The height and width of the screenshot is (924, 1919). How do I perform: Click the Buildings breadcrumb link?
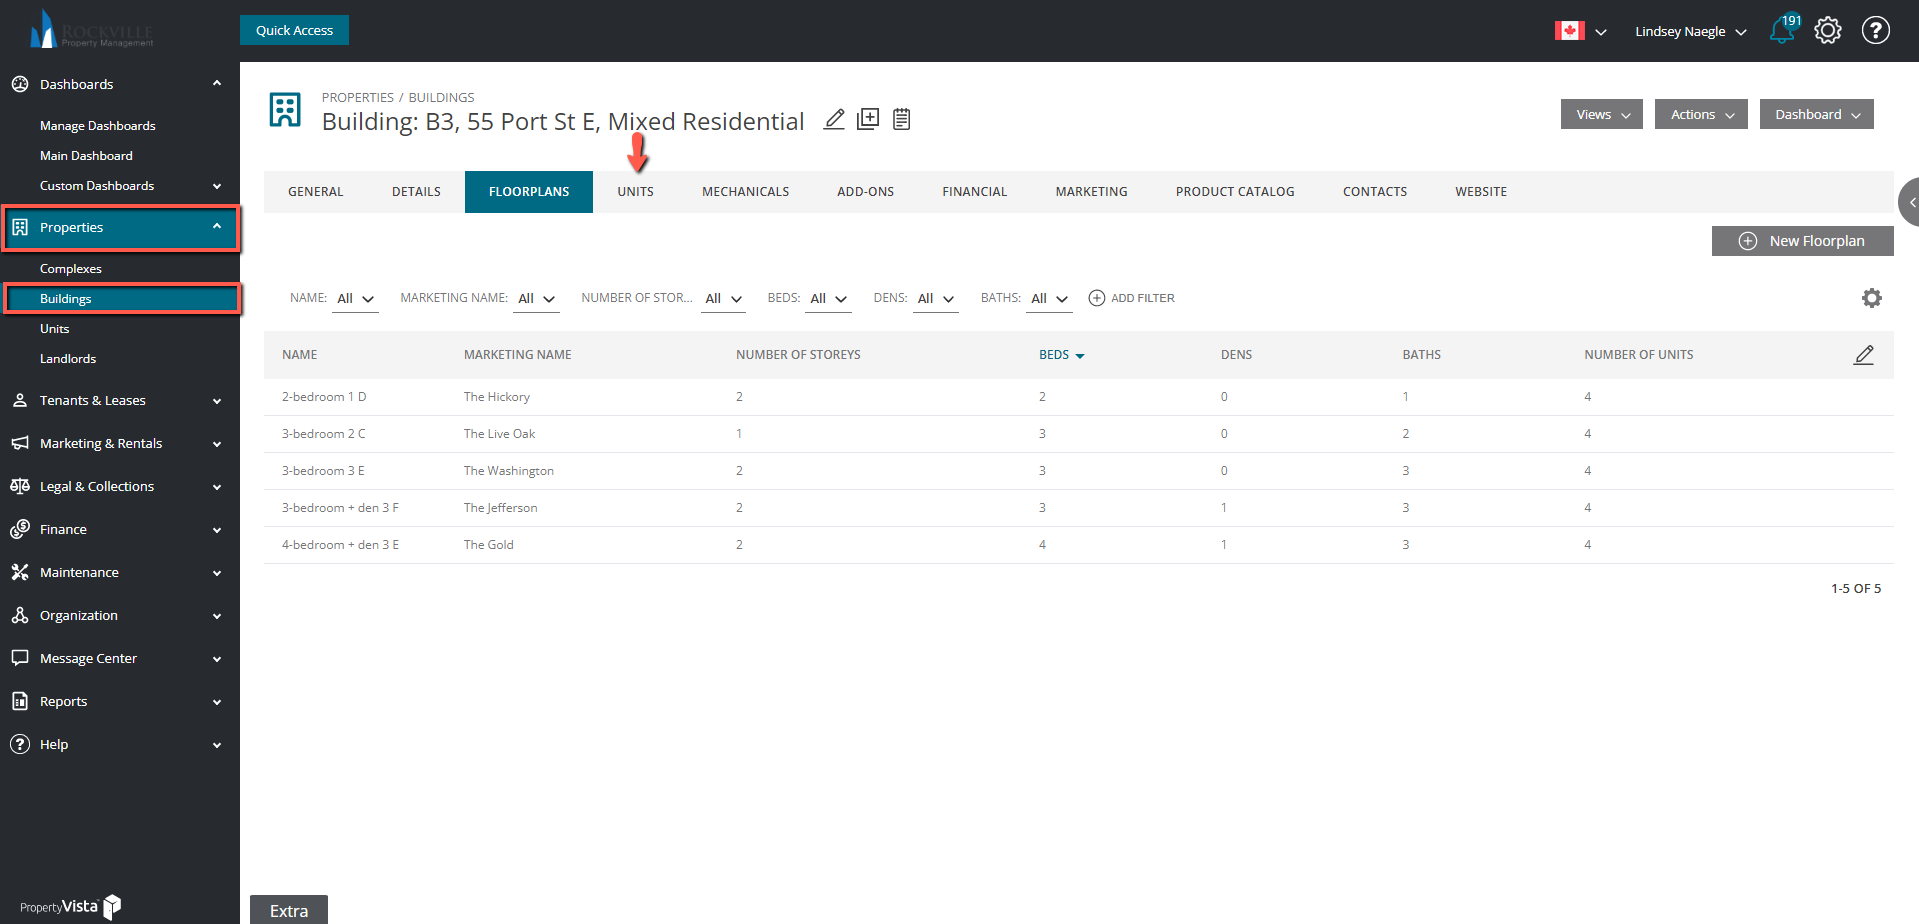pos(441,97)
